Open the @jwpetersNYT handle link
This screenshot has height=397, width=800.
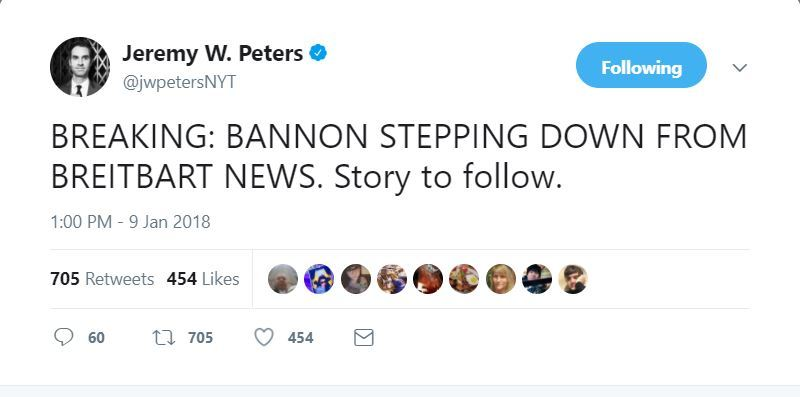(x=179, y=82)
